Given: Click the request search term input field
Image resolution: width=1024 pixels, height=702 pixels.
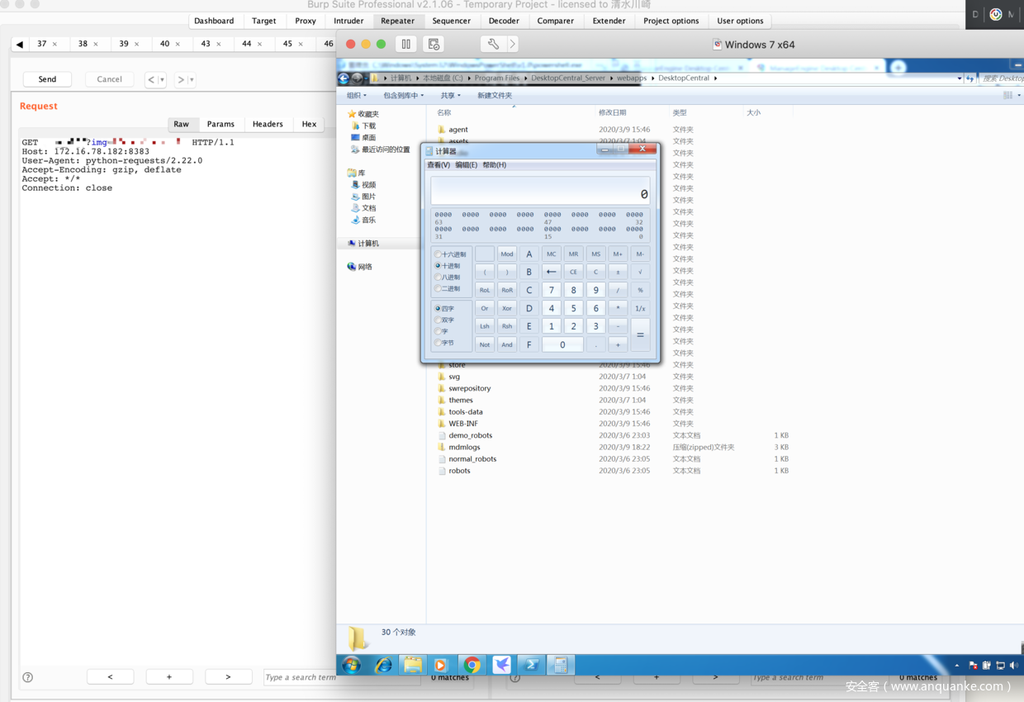Looking at the screenshot, I should [x=299, y=677].
